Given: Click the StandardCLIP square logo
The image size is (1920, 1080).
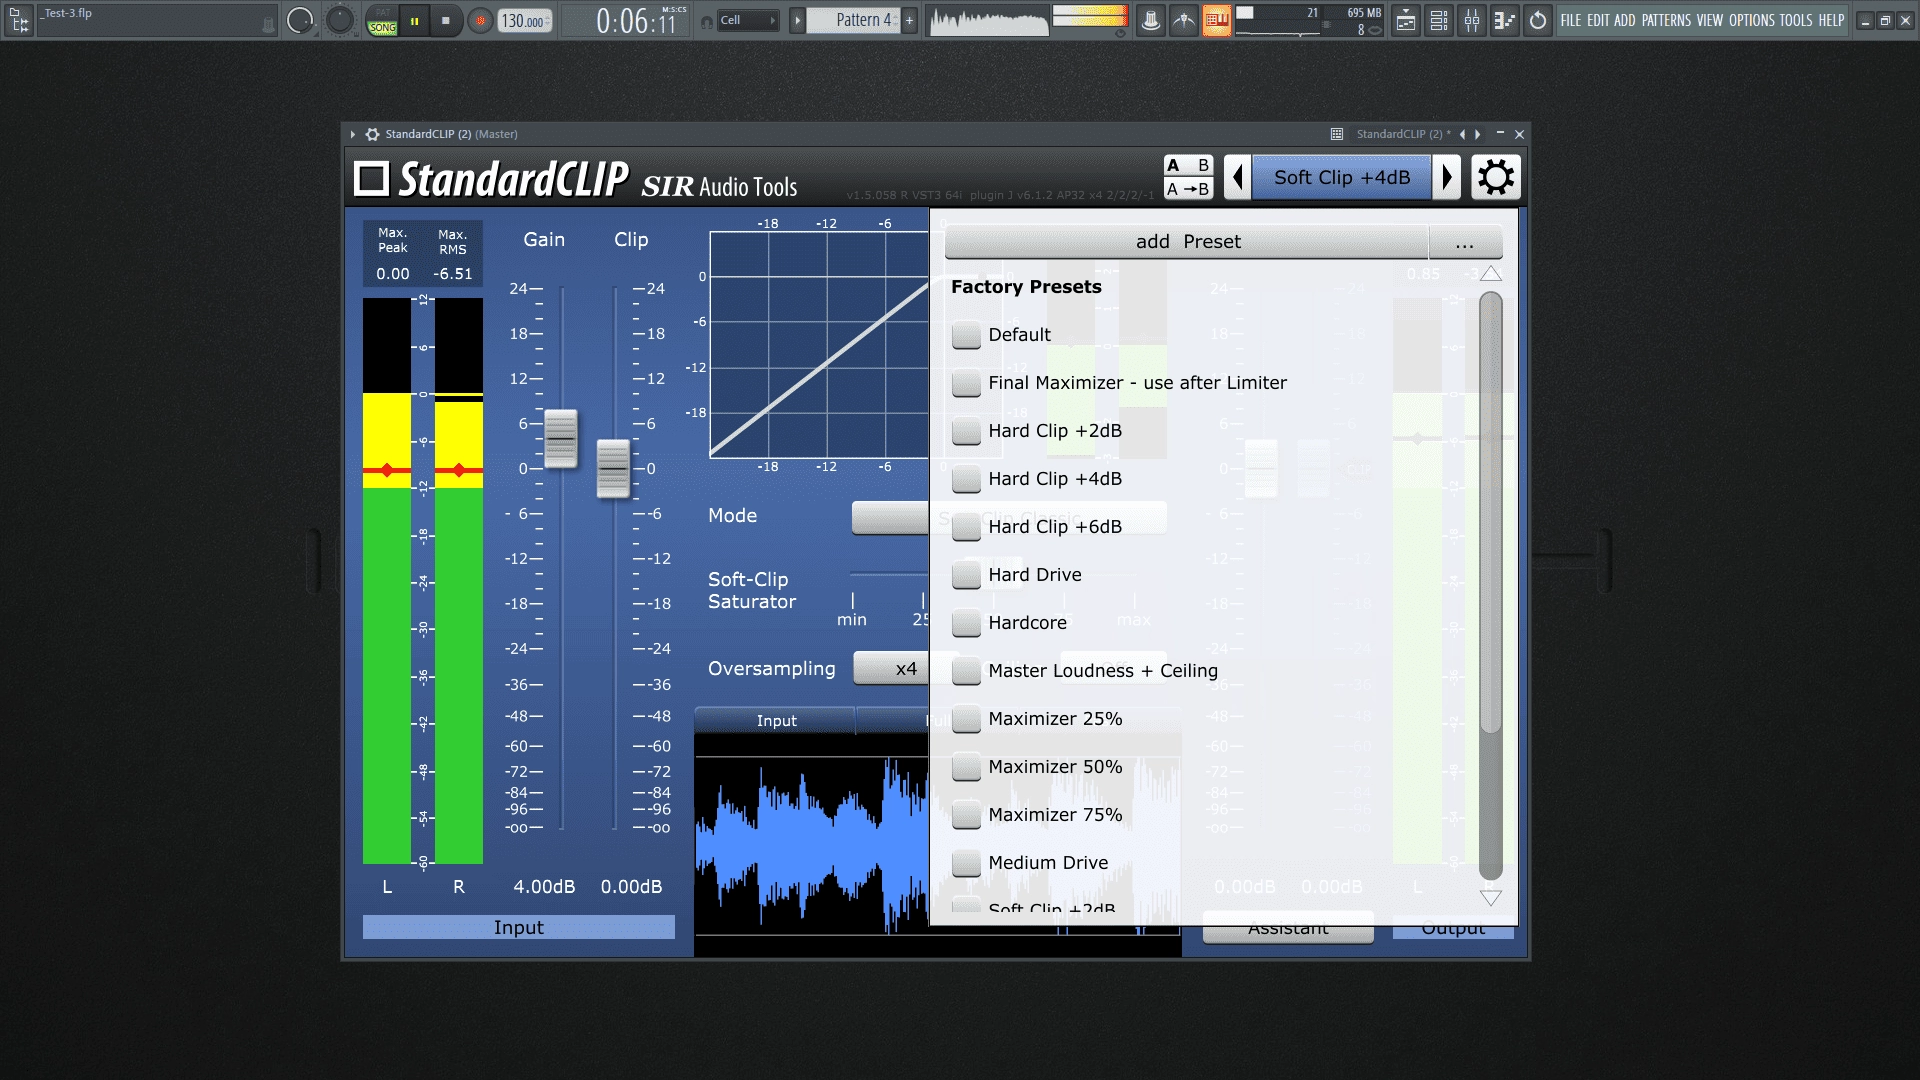Looking at the screenshot, I should click(371, 179).
